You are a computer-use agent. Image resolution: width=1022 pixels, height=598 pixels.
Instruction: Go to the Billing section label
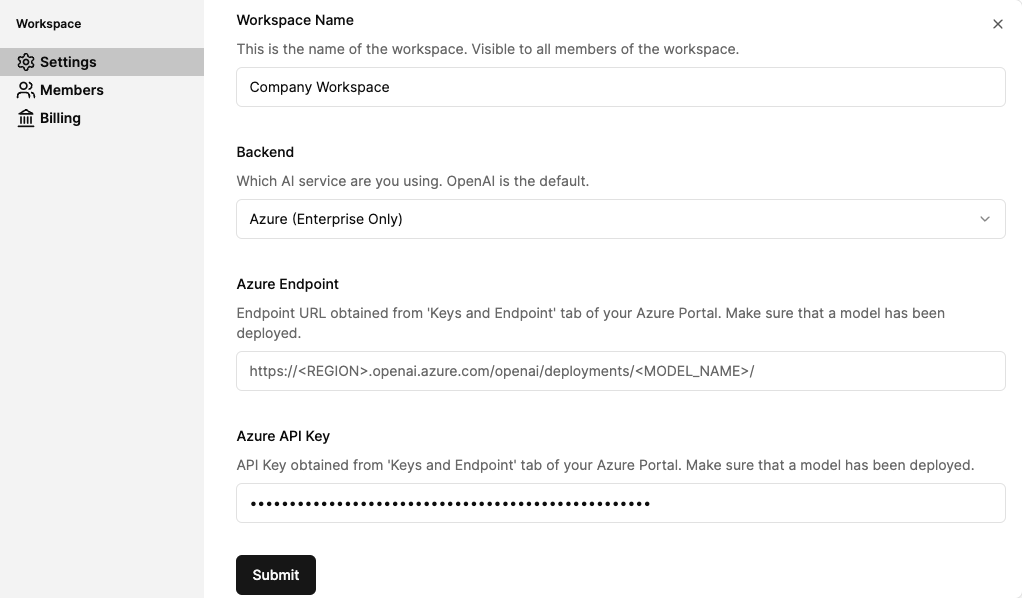pyautogui.click(x=60, y=118)
